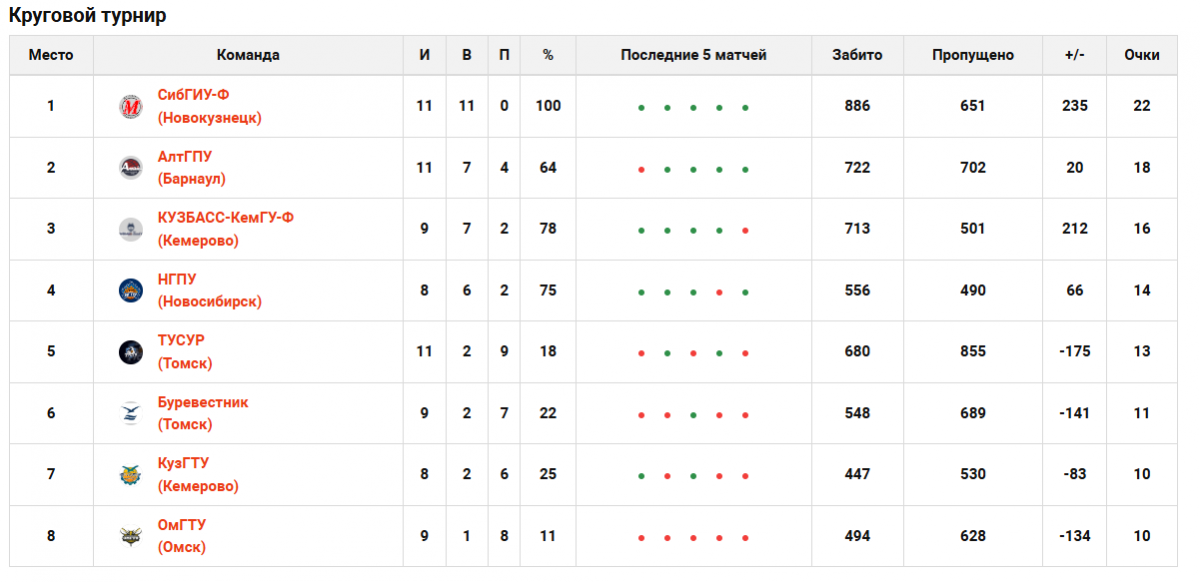Click the ТУСУР Томск team logo
Screen dimensions: 1200x582
(131, 352)
